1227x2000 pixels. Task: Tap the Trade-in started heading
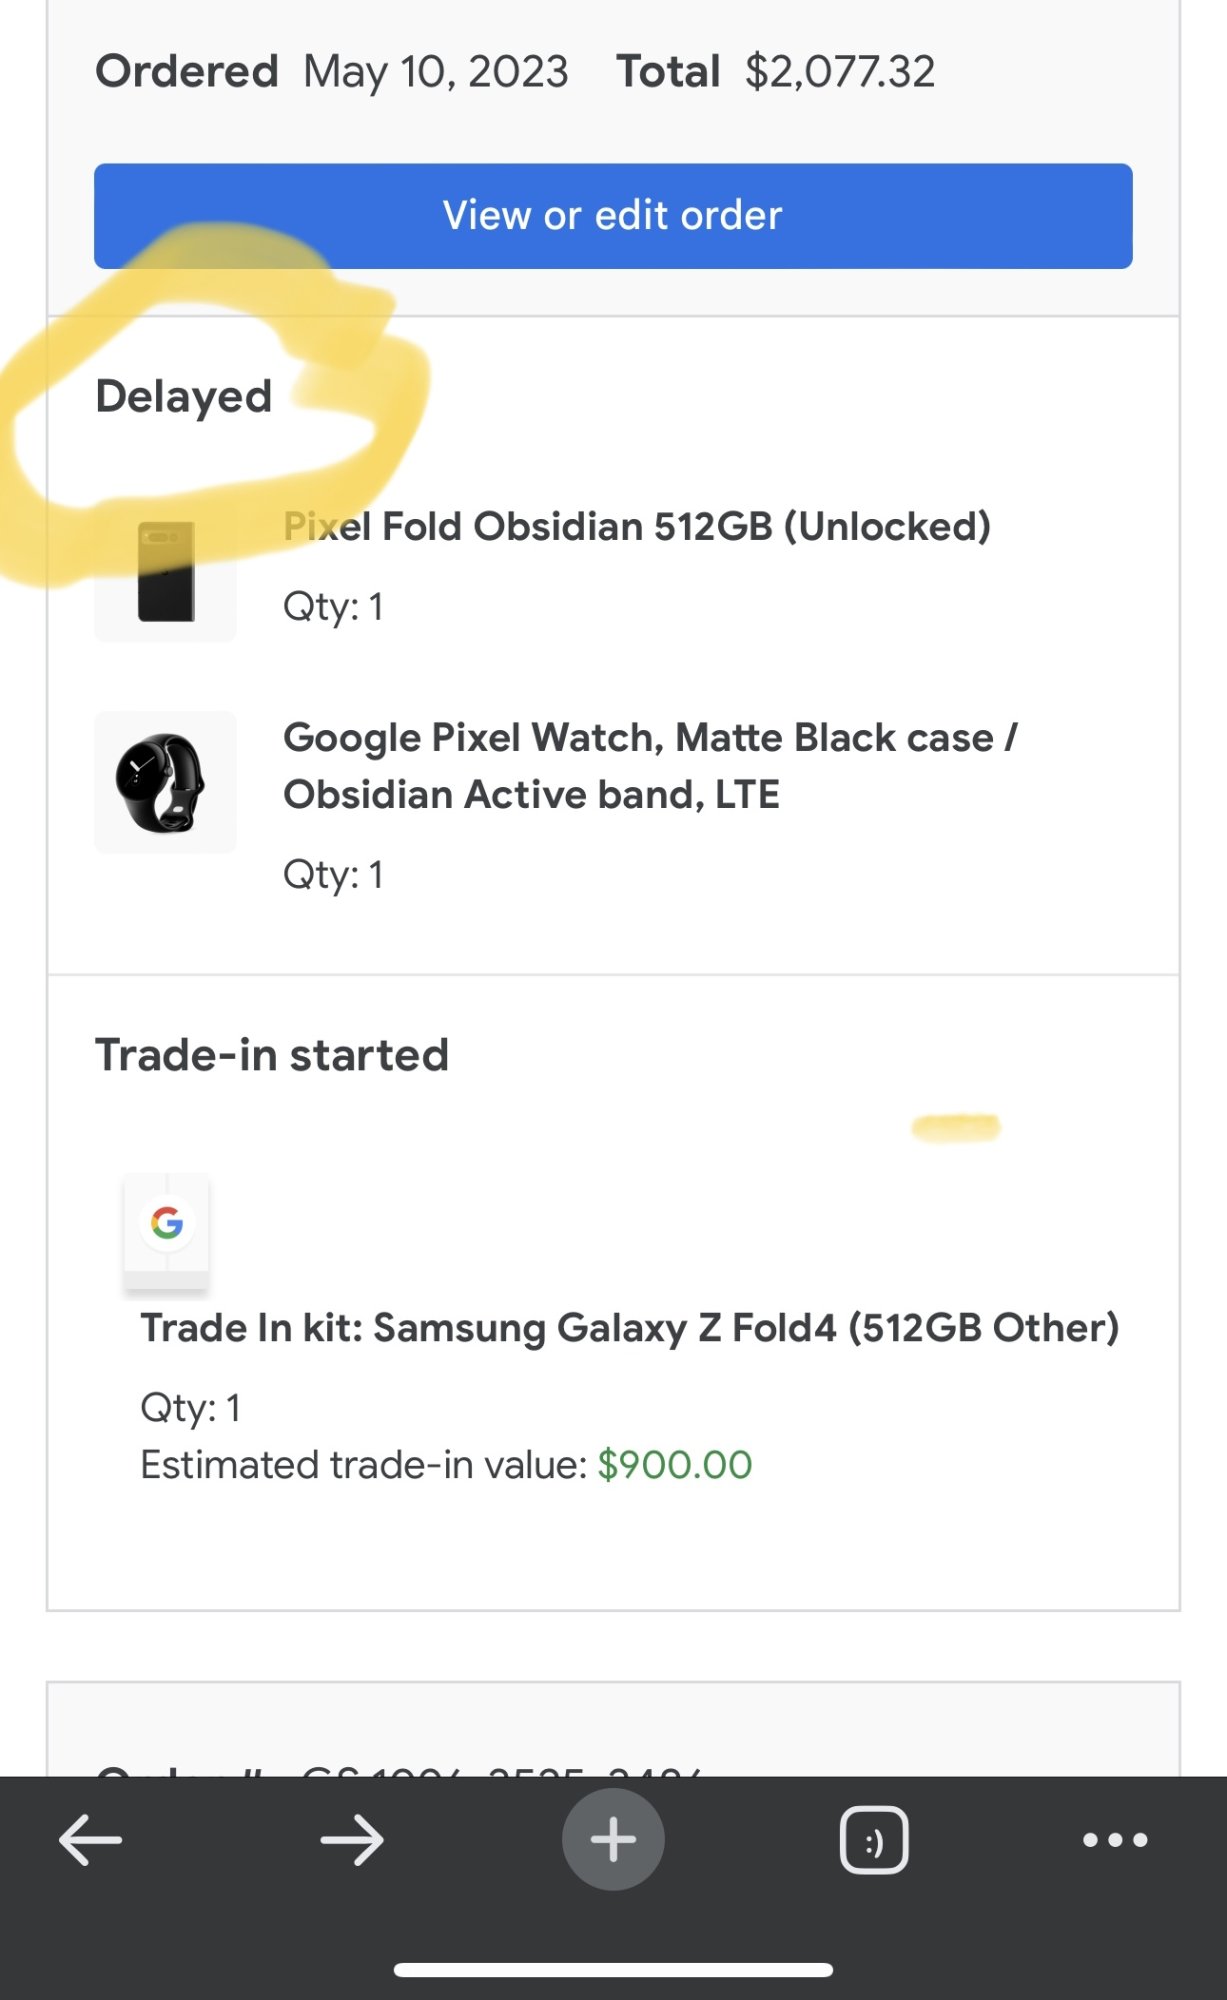(x=272, y=1055)
